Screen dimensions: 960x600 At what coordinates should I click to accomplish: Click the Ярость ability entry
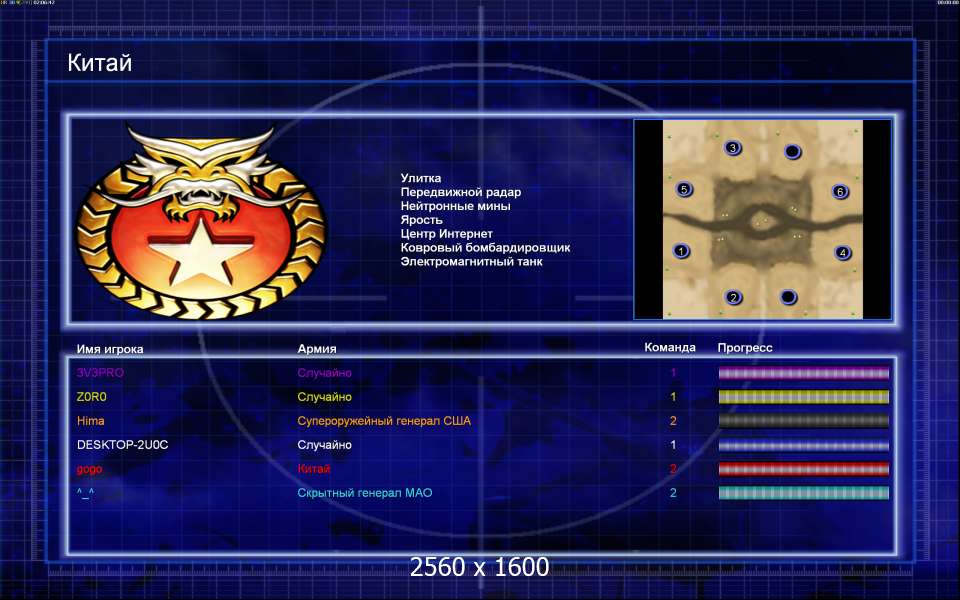(x=421, y=220)
